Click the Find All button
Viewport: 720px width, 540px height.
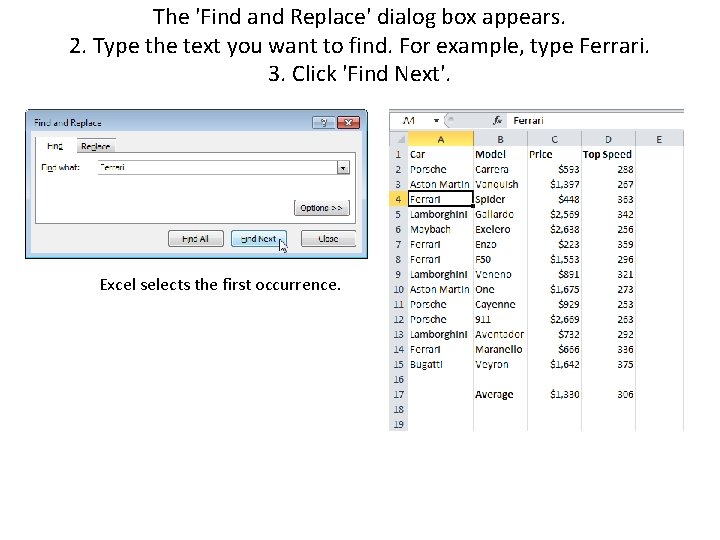(196, 239)
